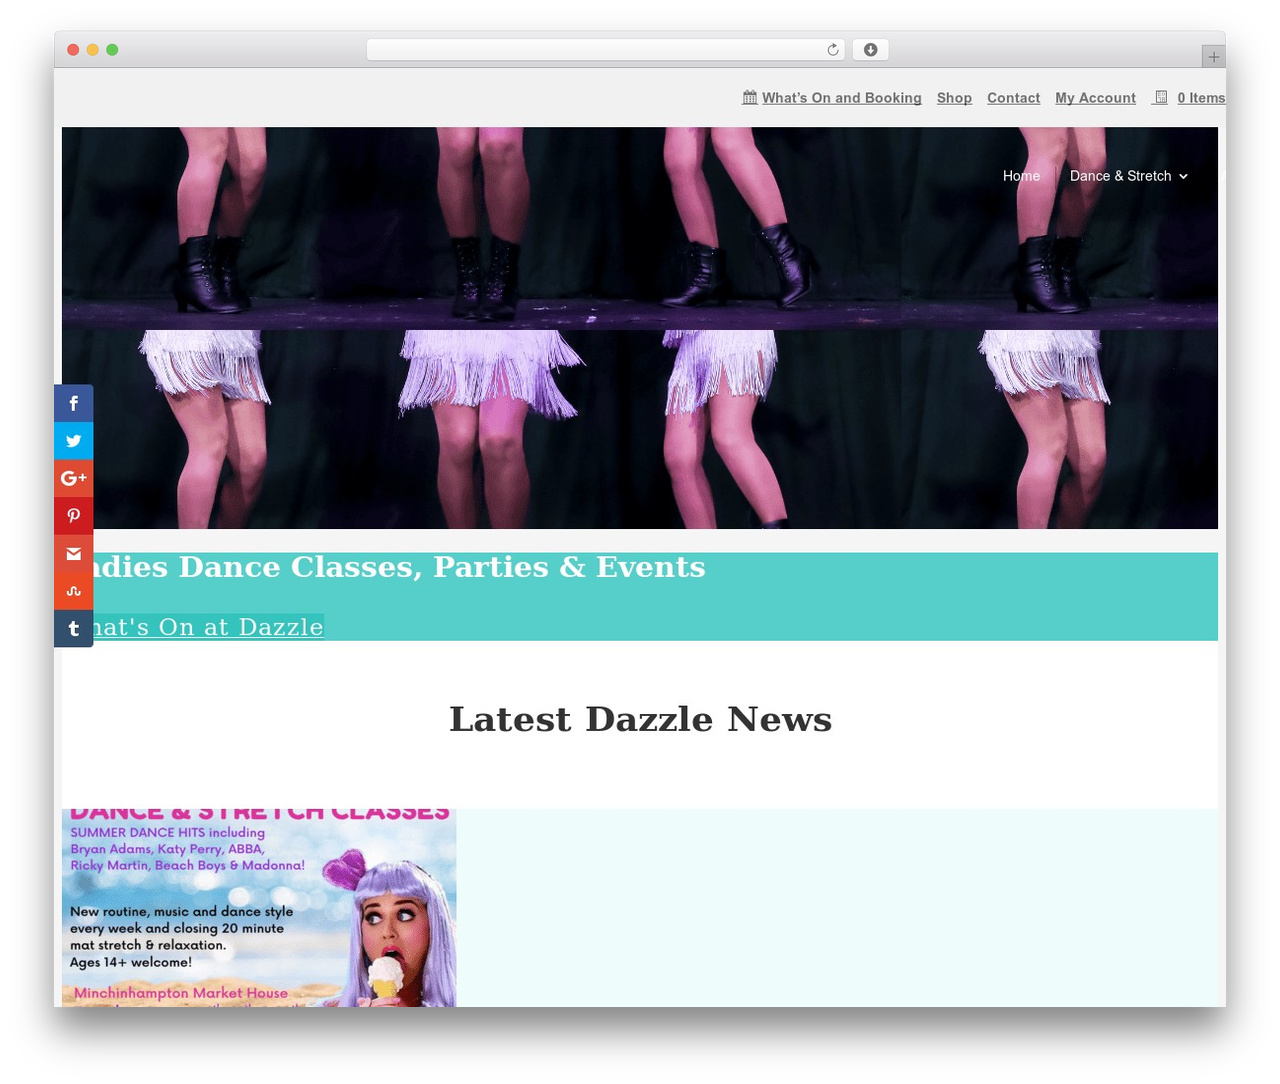1280x1084 pixels.
Task: Click the StumbleUpon share icon
Action: 73,591
